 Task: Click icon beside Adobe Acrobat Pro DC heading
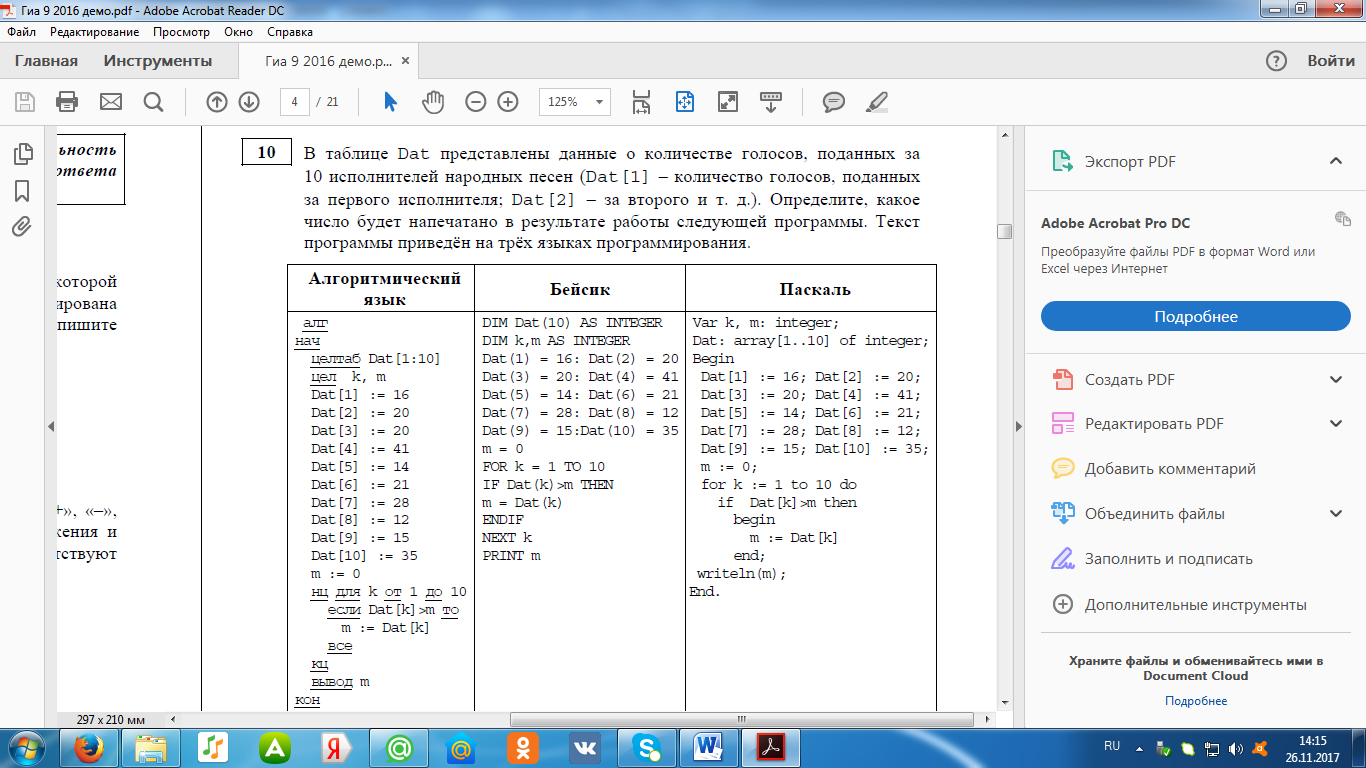click(1342, 218)
